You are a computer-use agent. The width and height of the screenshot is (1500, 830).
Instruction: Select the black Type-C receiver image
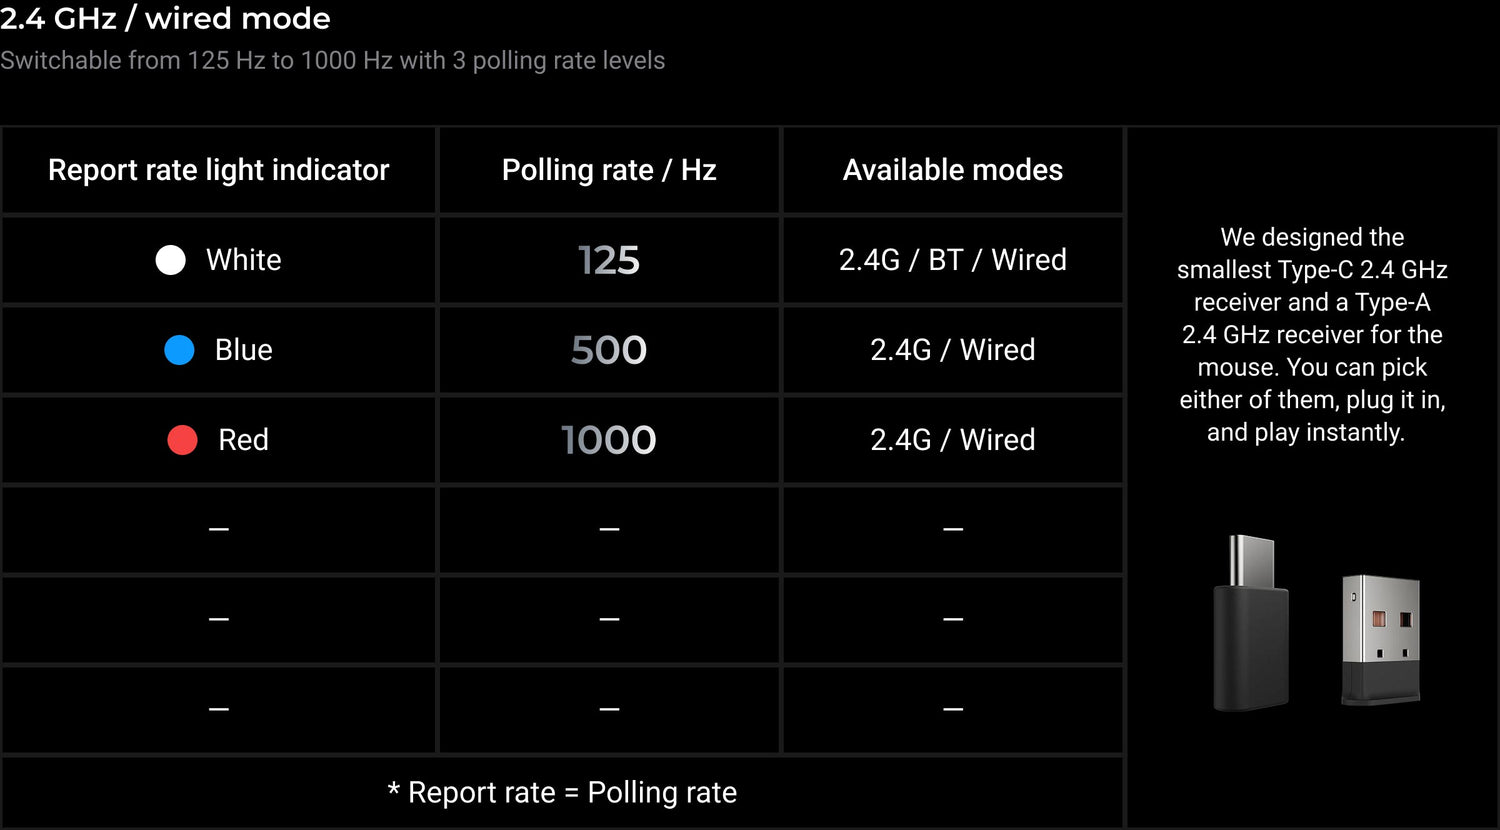(x=1250, y=623)
